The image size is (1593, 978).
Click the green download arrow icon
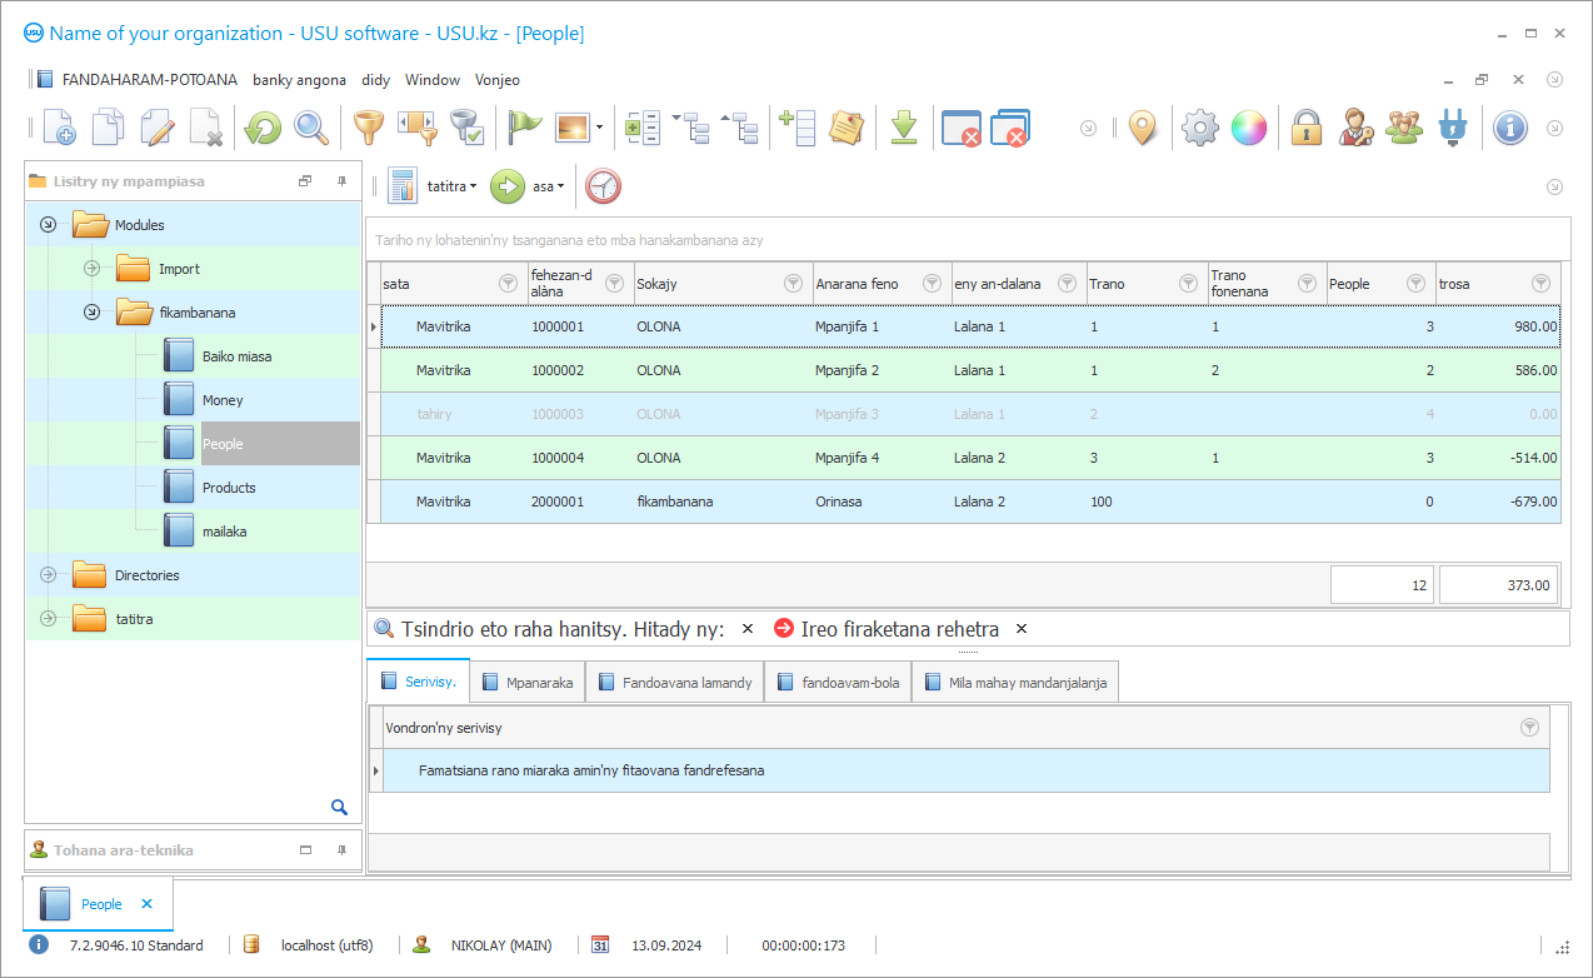903,128
